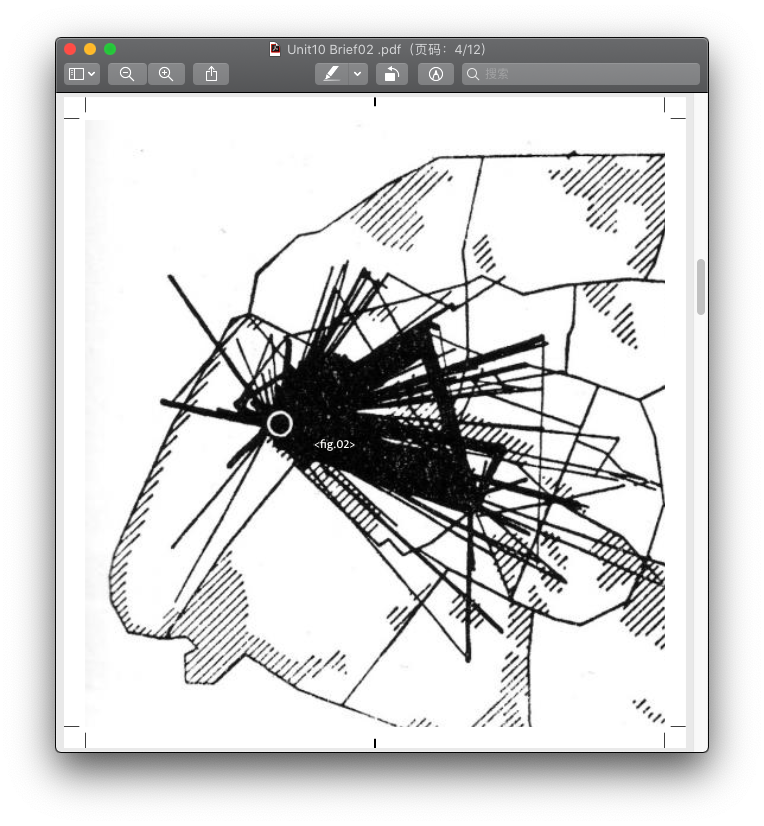Zoom in on the PDF page
This screenshot has height=826, width=764.
pyautogui.click(x=166, y=74)
